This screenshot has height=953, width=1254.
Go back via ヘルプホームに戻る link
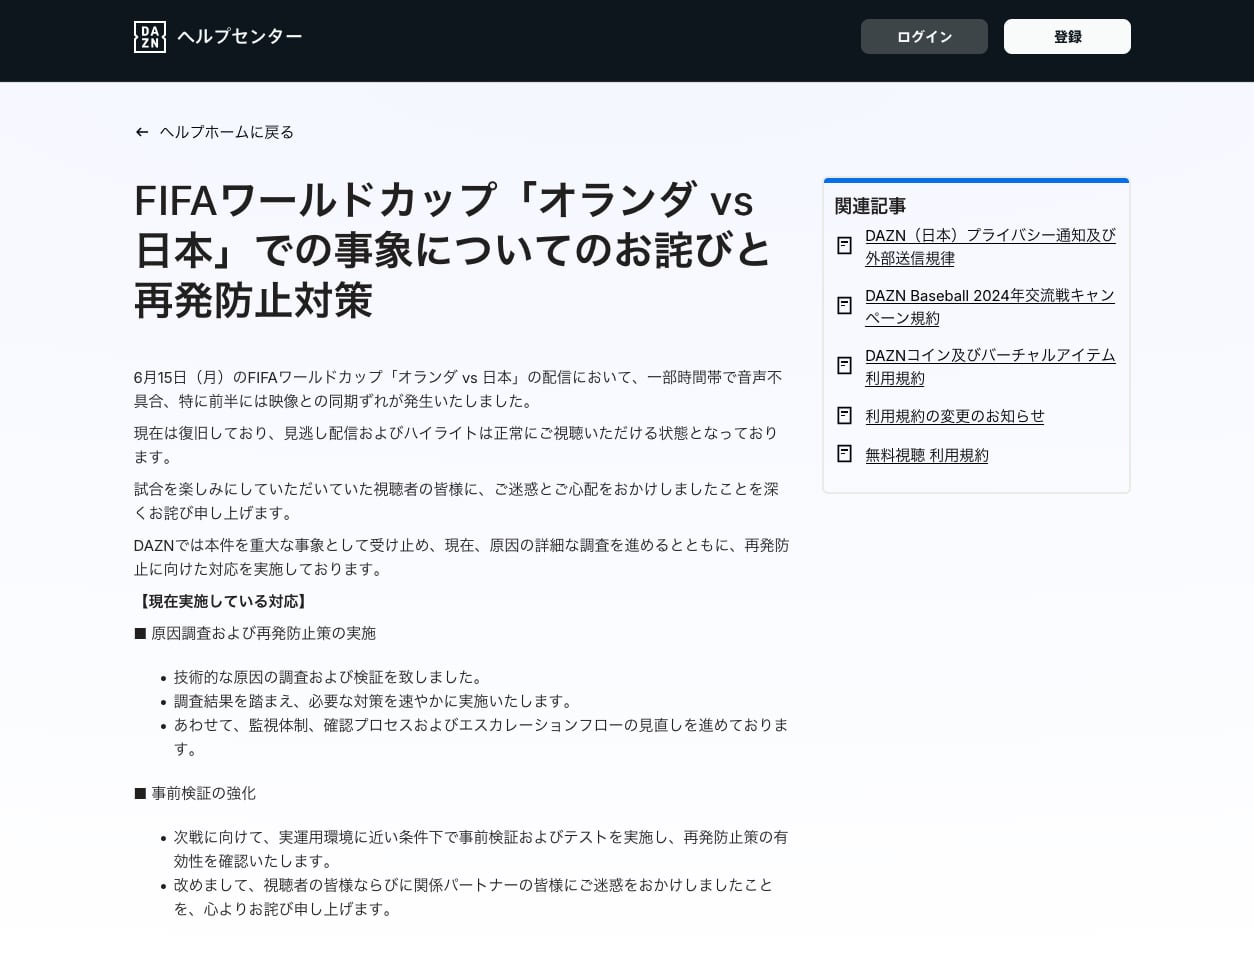click(x=227, y=132)
